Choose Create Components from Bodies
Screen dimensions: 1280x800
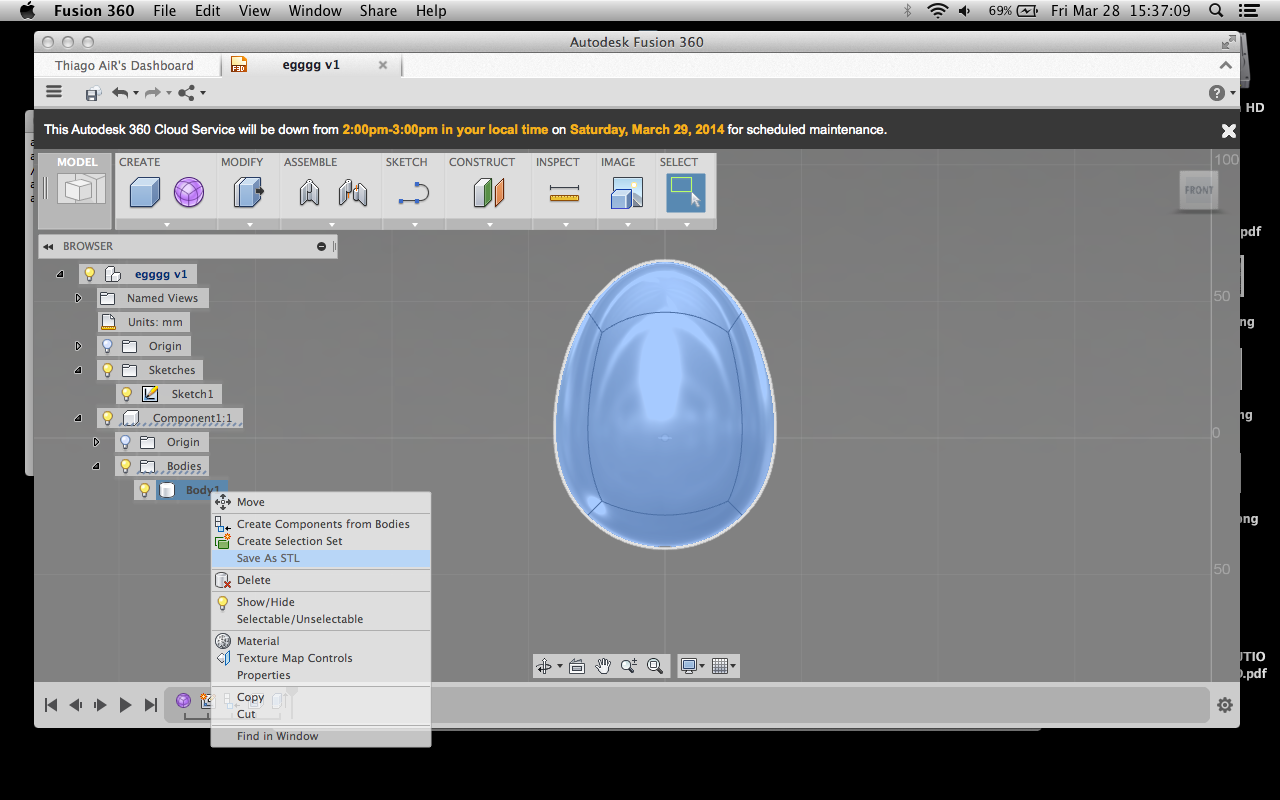[x=321, y=524]
